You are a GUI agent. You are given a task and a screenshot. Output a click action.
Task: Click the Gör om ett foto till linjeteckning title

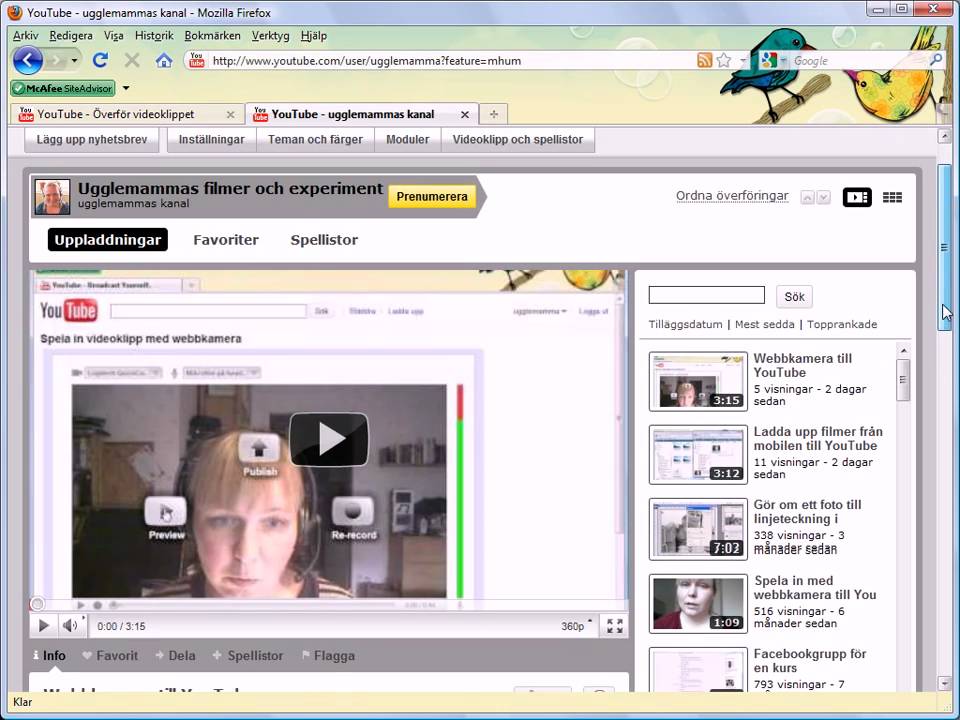coord(807,512)
